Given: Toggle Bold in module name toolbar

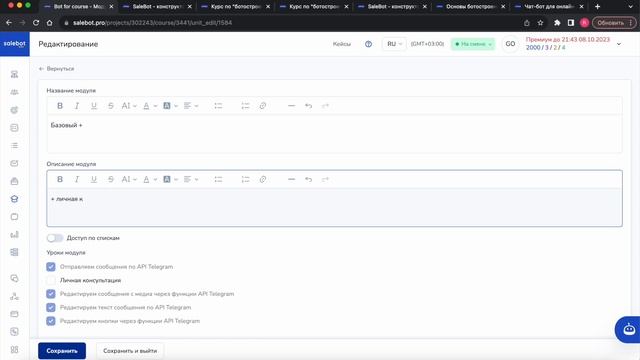Looking at the screenshot, I should point(60,106).
